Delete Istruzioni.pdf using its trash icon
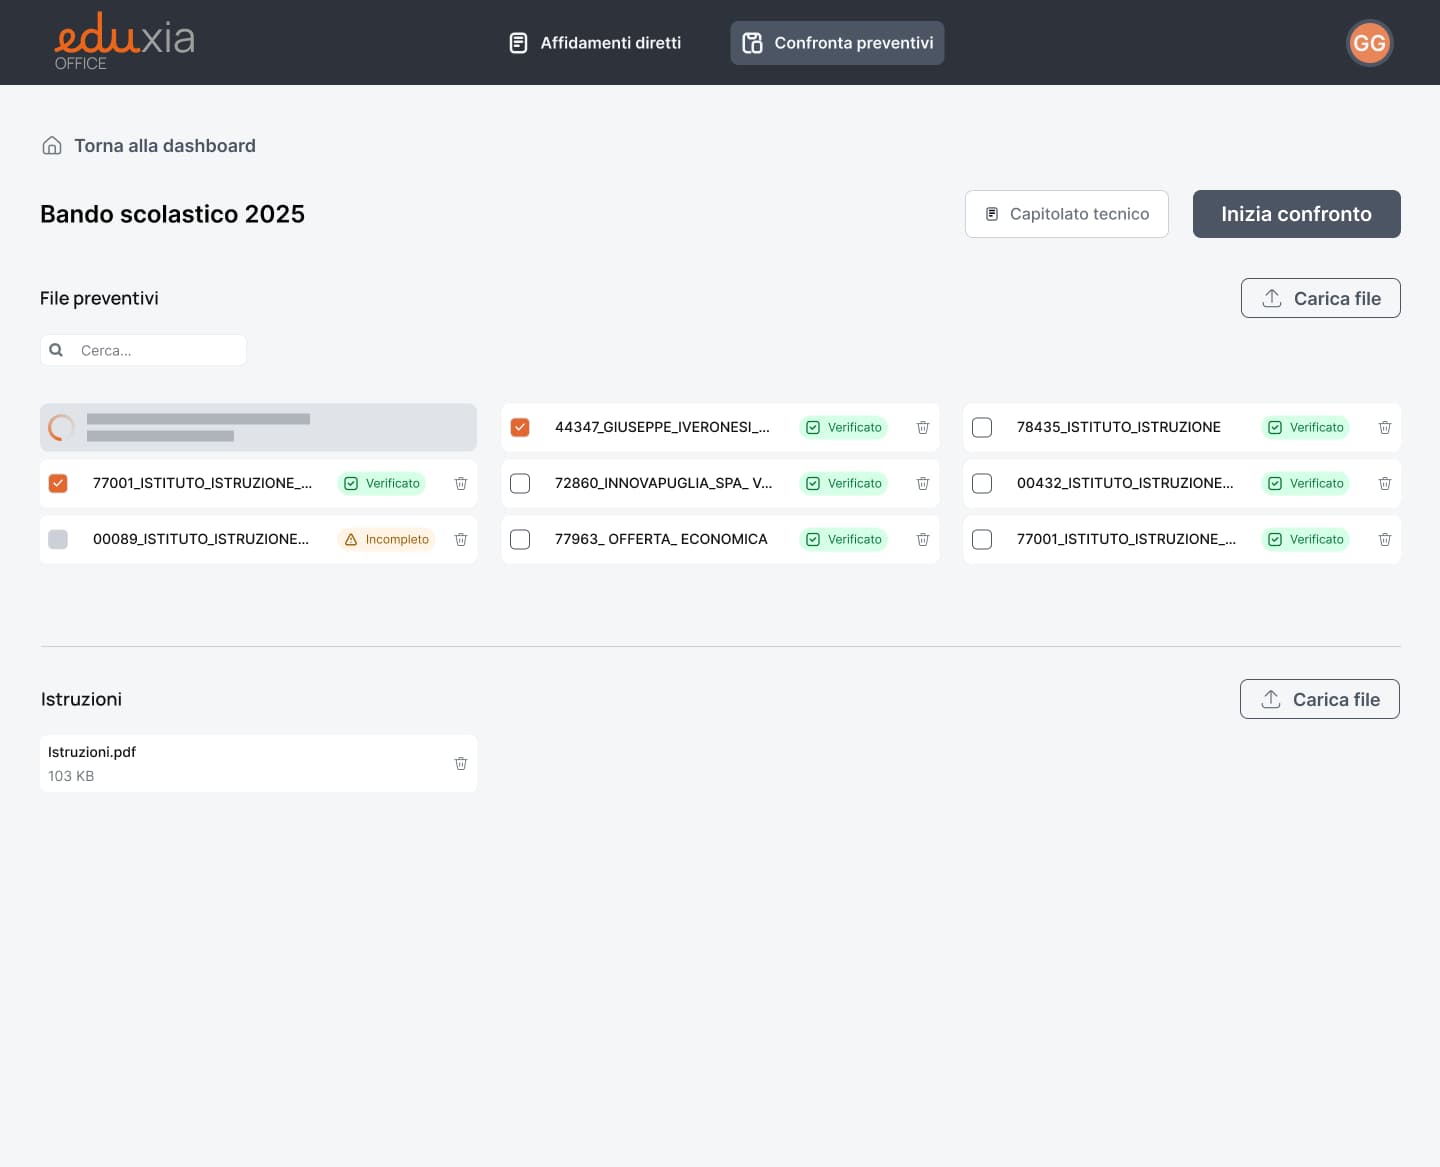This screenshot has height=1167, width=1440. coord(460,764)
